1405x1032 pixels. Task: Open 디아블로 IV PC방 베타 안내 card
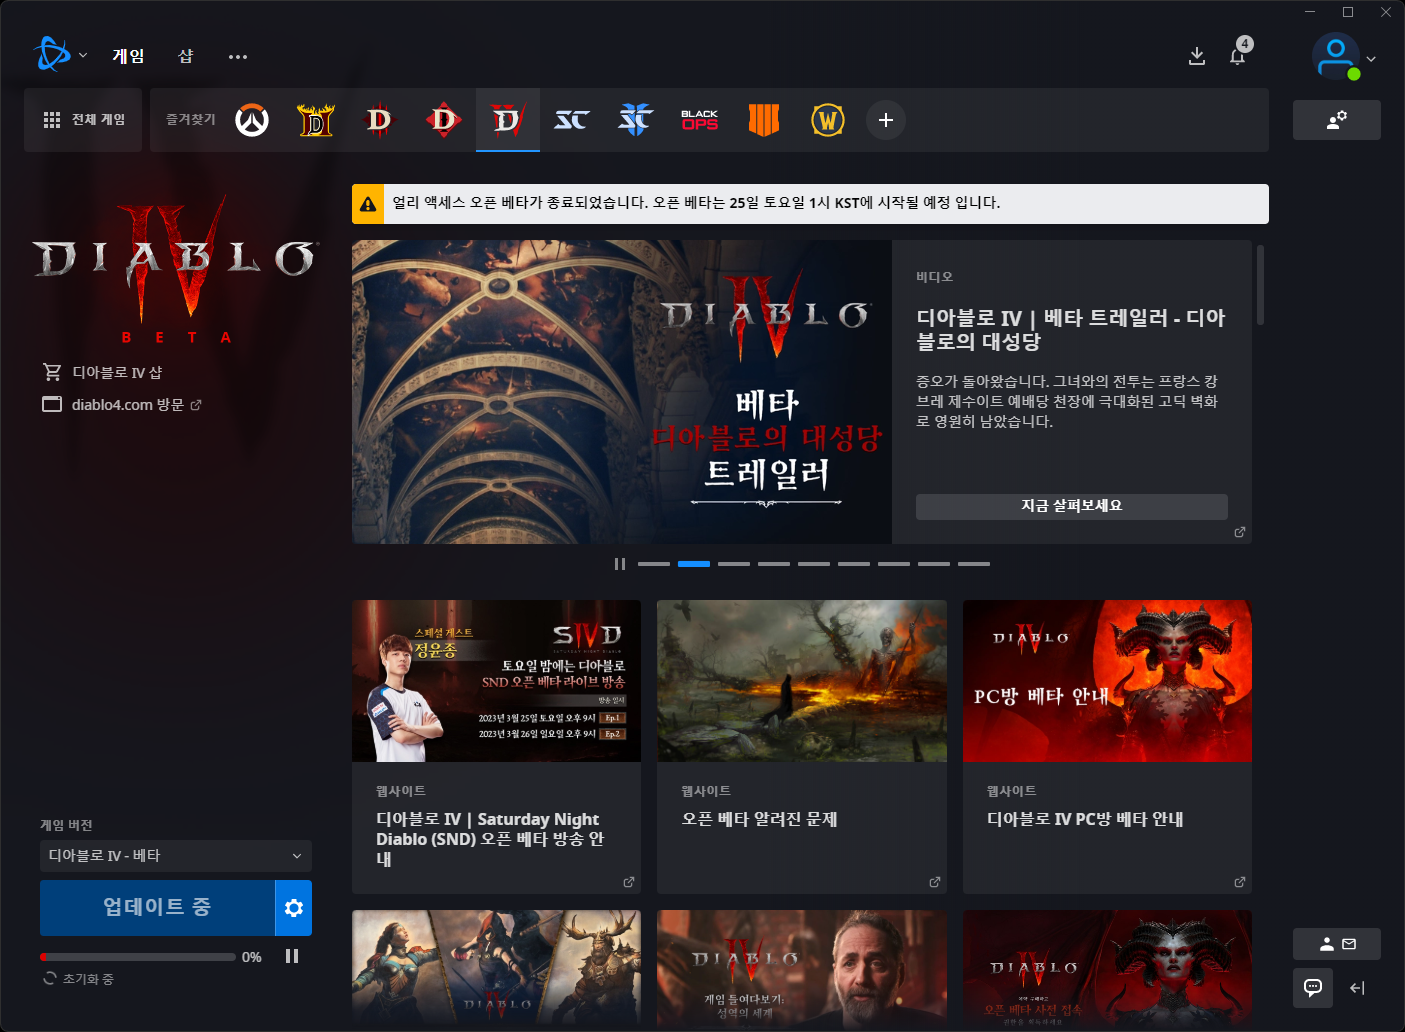pyautogui.click(x=1107, y=747)
